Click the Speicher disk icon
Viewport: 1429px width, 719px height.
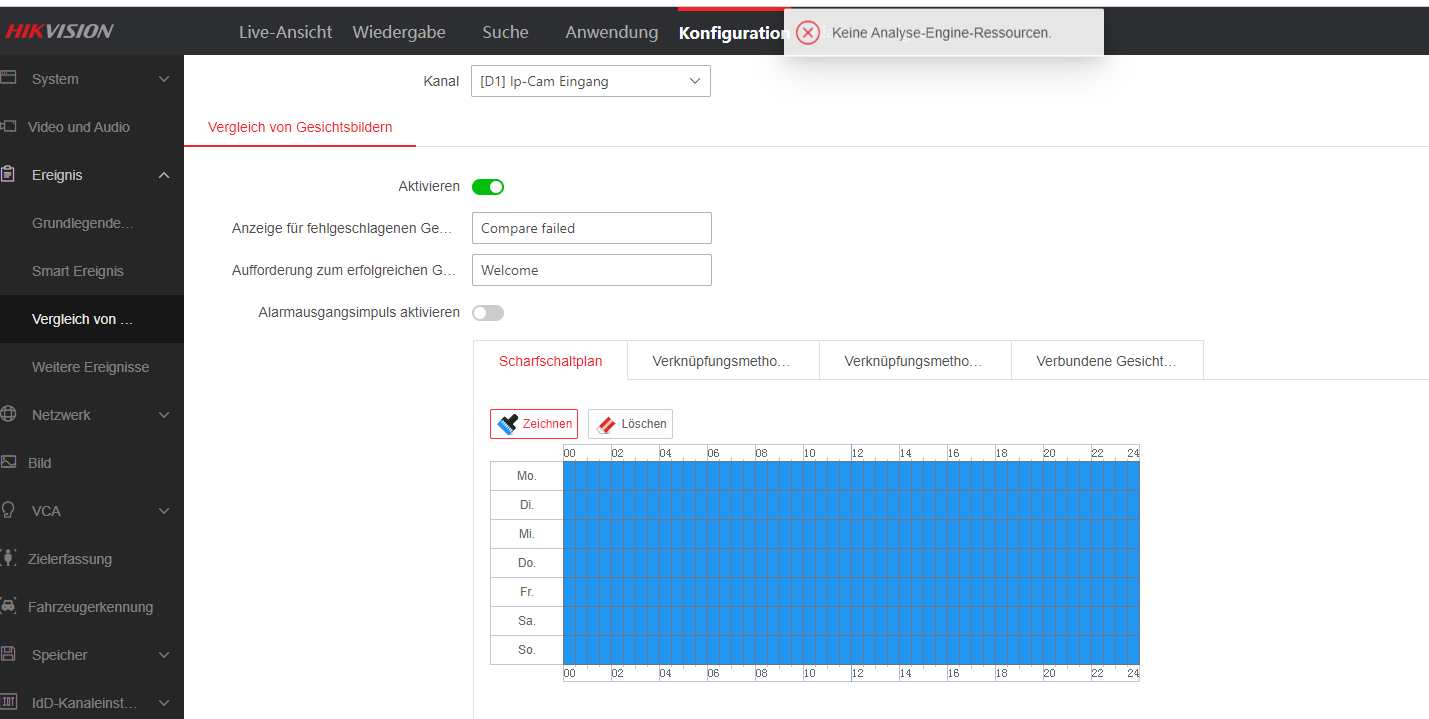pyautogui.click(x=9, y=654)
